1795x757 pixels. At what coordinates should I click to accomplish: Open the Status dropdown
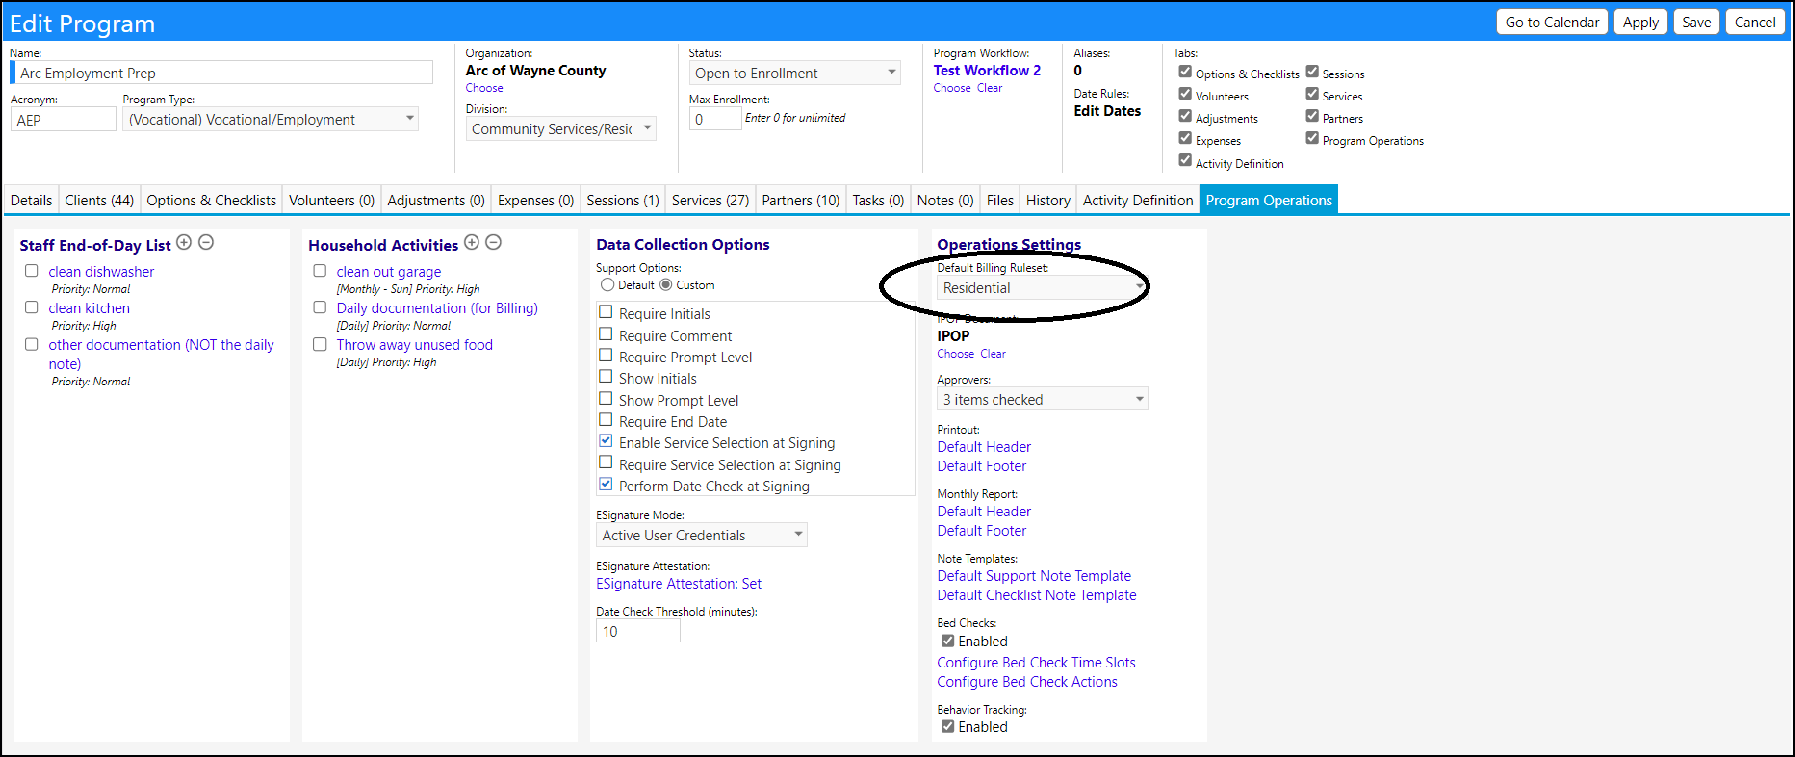tap(795, 73)
